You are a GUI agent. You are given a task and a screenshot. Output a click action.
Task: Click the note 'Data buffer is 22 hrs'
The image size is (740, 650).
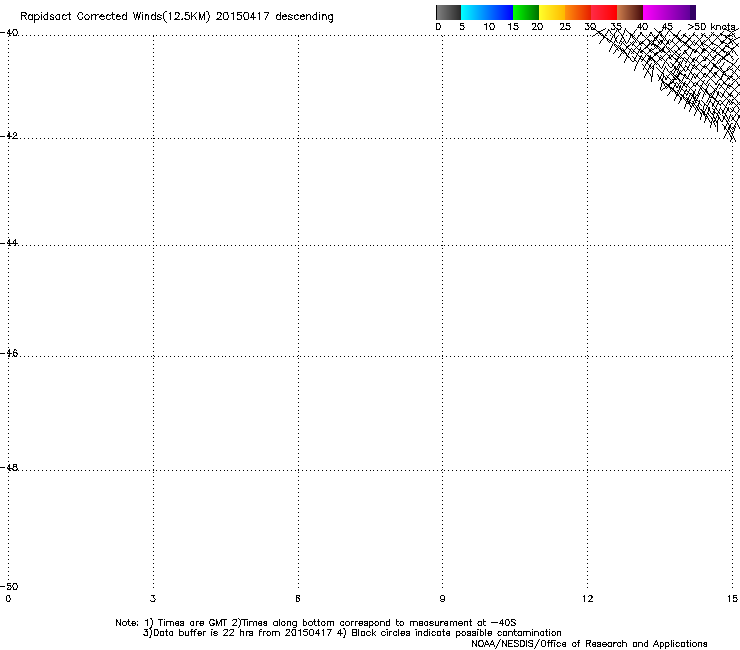(204, 633)
